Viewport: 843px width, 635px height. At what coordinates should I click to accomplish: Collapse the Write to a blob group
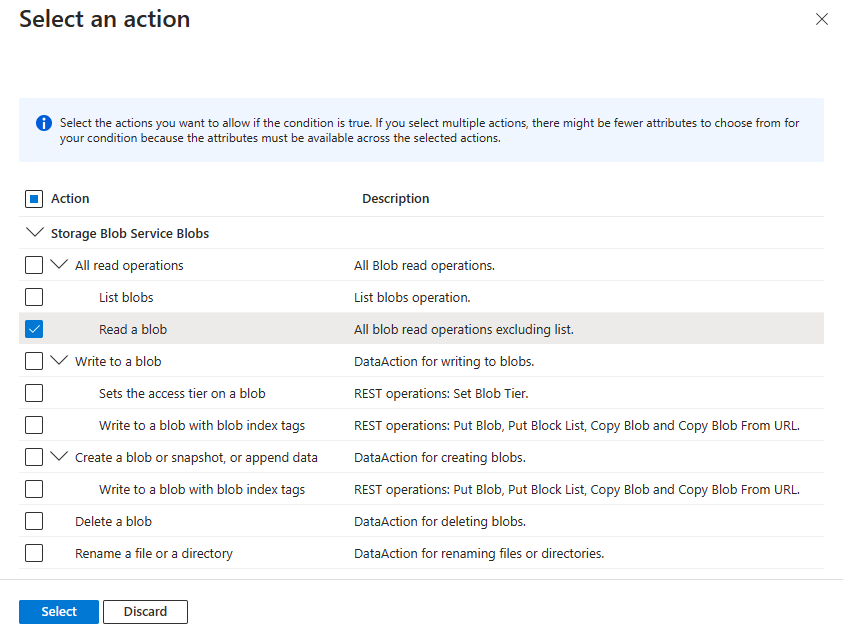(58, 360)
